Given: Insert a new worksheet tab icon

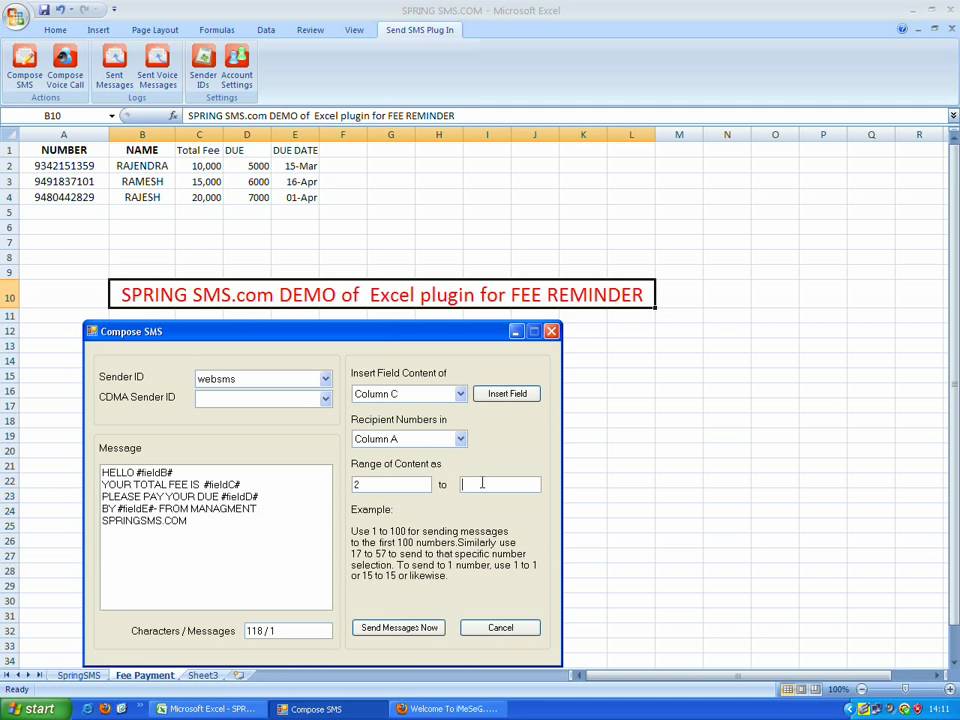Looking at the screenshot, I should (x=238, y=675).
